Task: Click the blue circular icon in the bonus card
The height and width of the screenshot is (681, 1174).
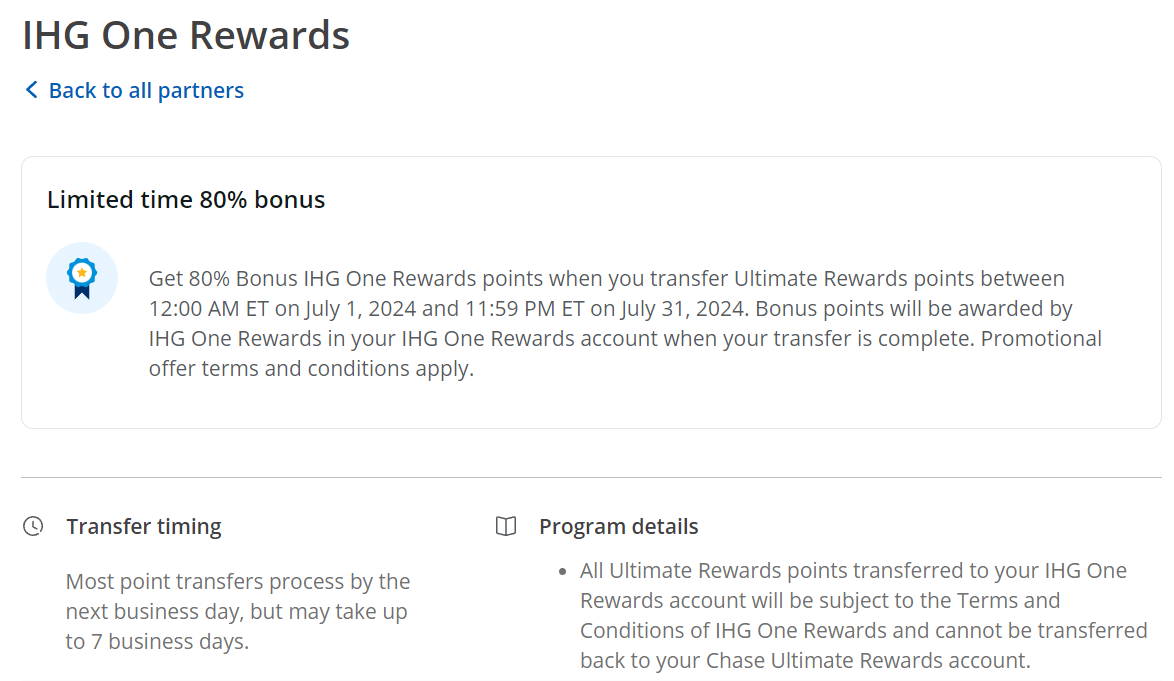Action: point(81,277)
